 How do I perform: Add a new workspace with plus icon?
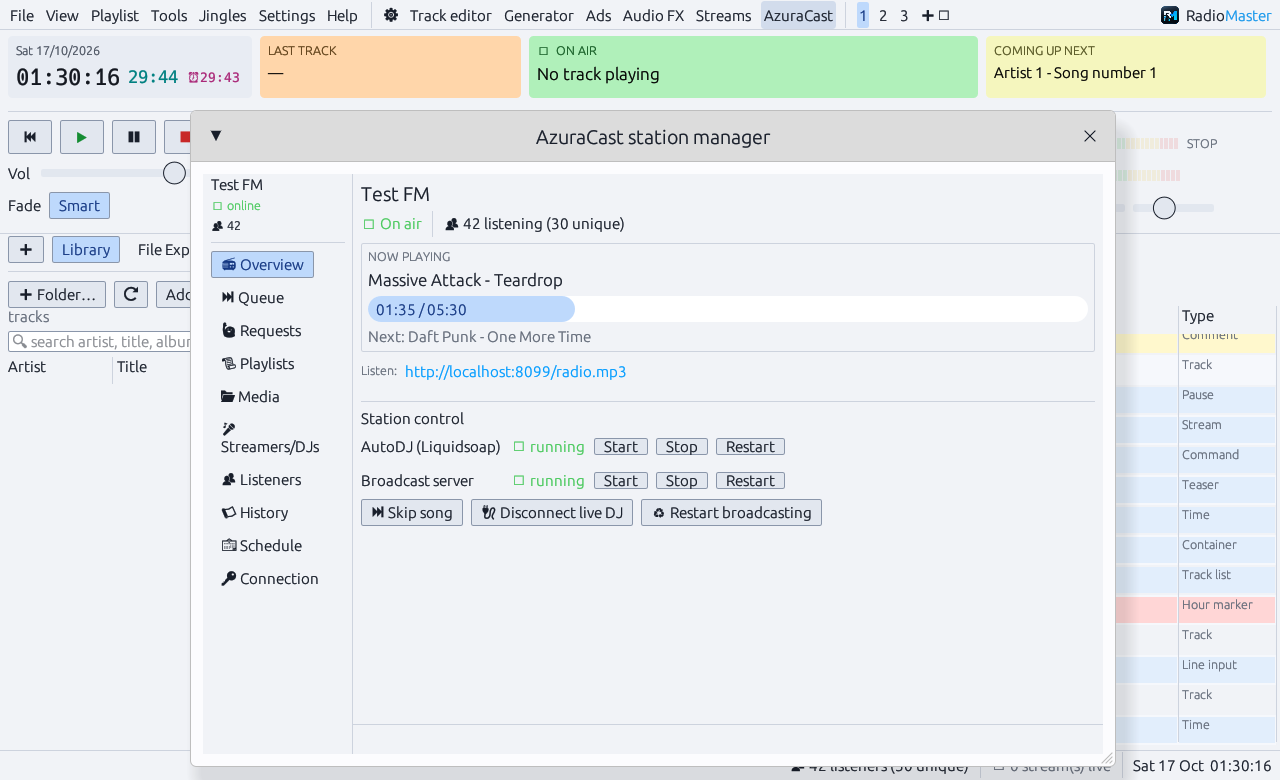tap(928, 15)
